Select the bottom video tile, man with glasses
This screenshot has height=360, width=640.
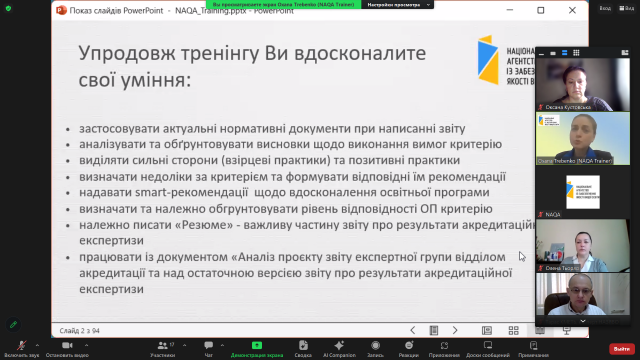pyautogui.click(x=583, y=294)
